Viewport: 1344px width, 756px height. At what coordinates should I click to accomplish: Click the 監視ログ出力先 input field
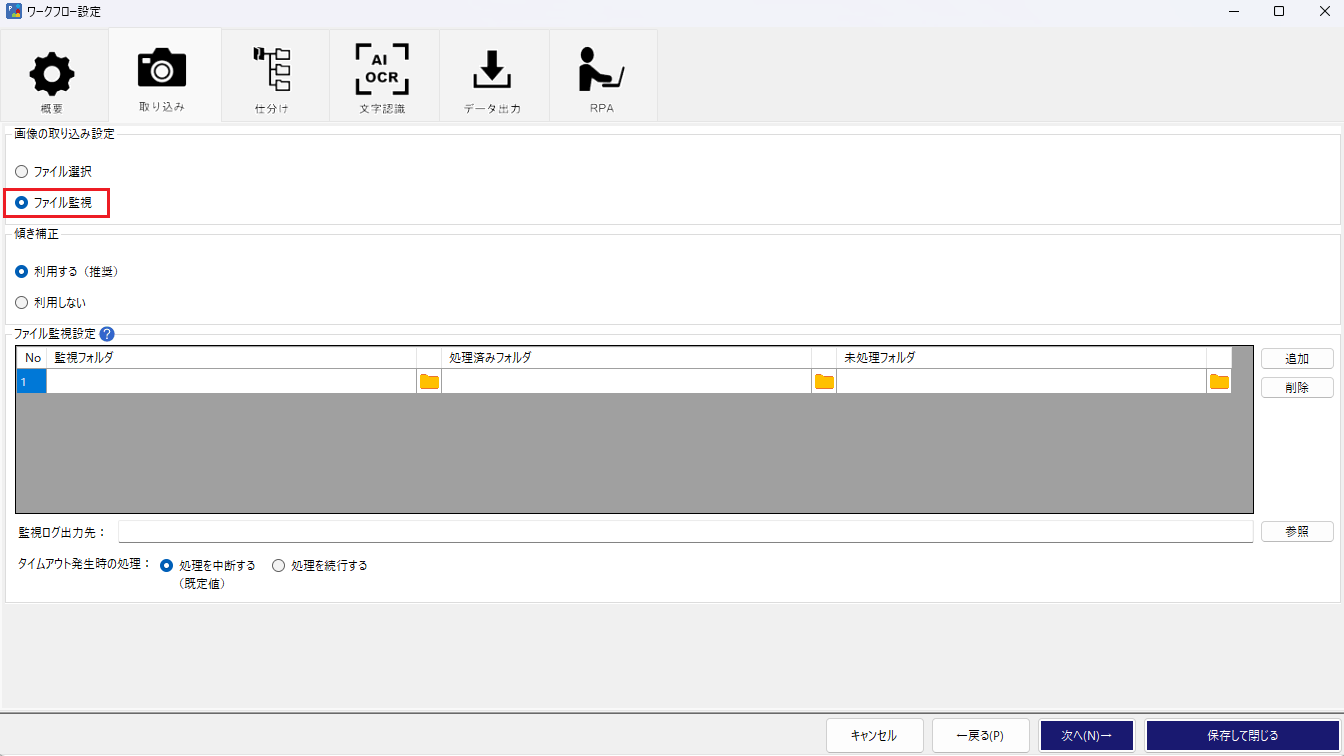tap(686, 532)
